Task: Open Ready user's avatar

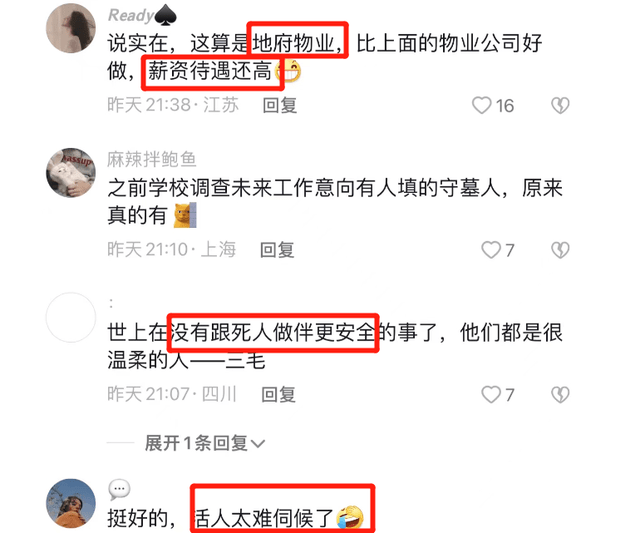Action: coord(71,28)
